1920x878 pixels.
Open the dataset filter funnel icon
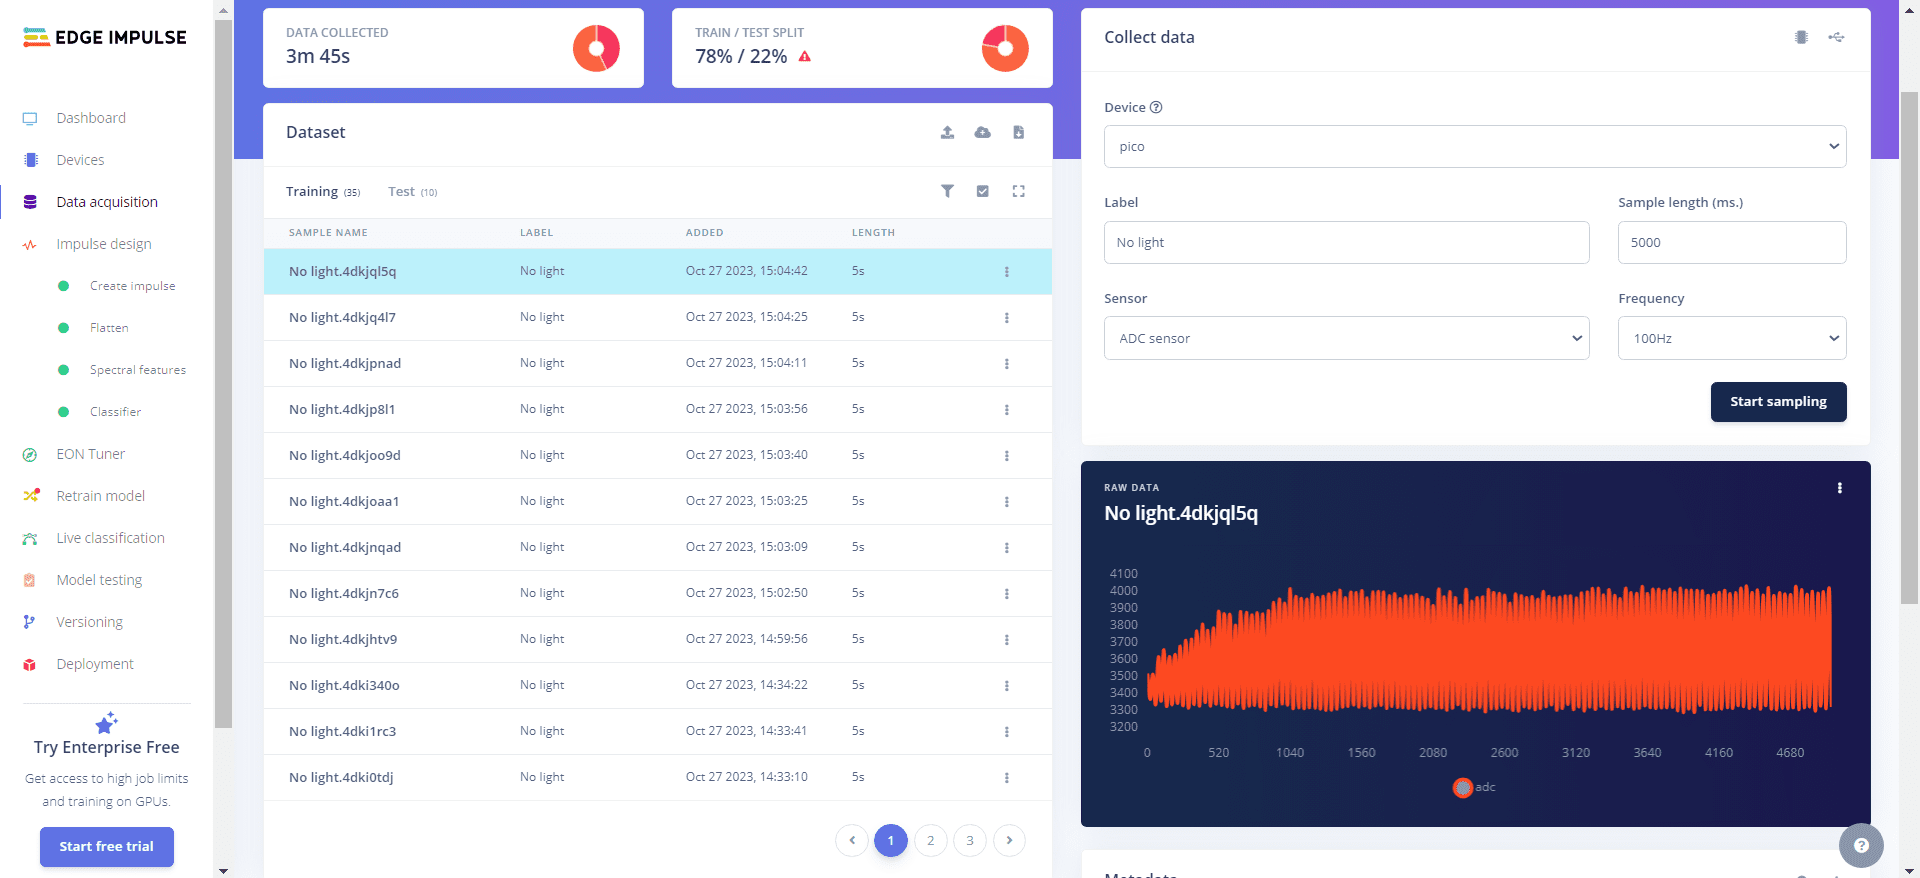click(x=947, y=191)
